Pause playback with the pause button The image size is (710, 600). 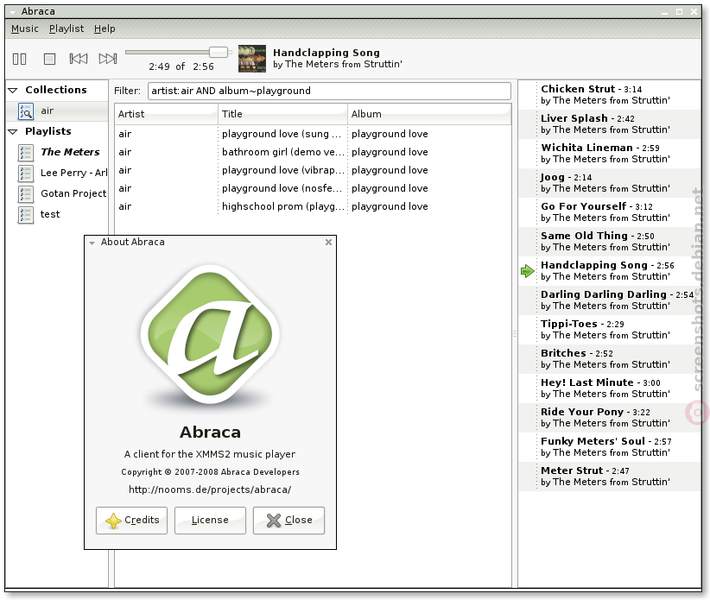(19, 59)
